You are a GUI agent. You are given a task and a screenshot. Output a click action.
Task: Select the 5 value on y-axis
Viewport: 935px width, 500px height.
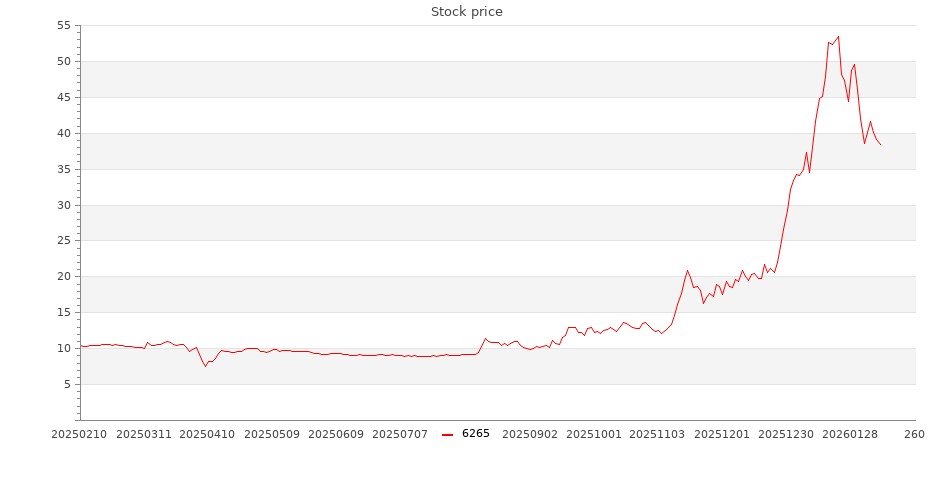click(70, 384)
